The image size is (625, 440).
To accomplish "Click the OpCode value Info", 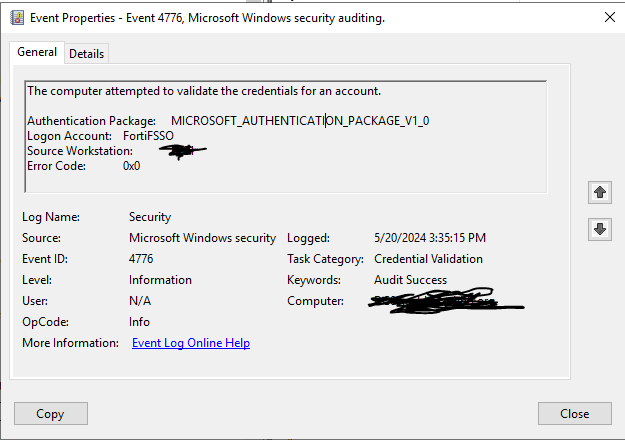I will coord(140,322).
